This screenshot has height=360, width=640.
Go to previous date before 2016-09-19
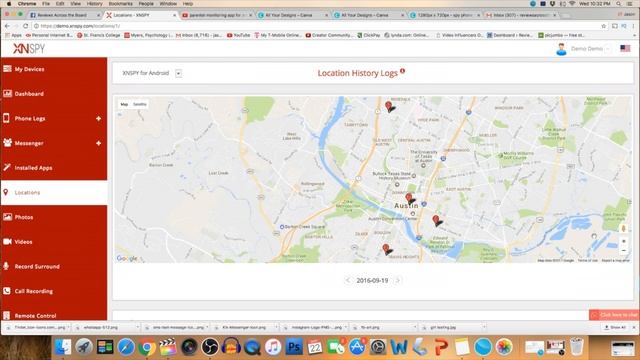coord(348,280)
